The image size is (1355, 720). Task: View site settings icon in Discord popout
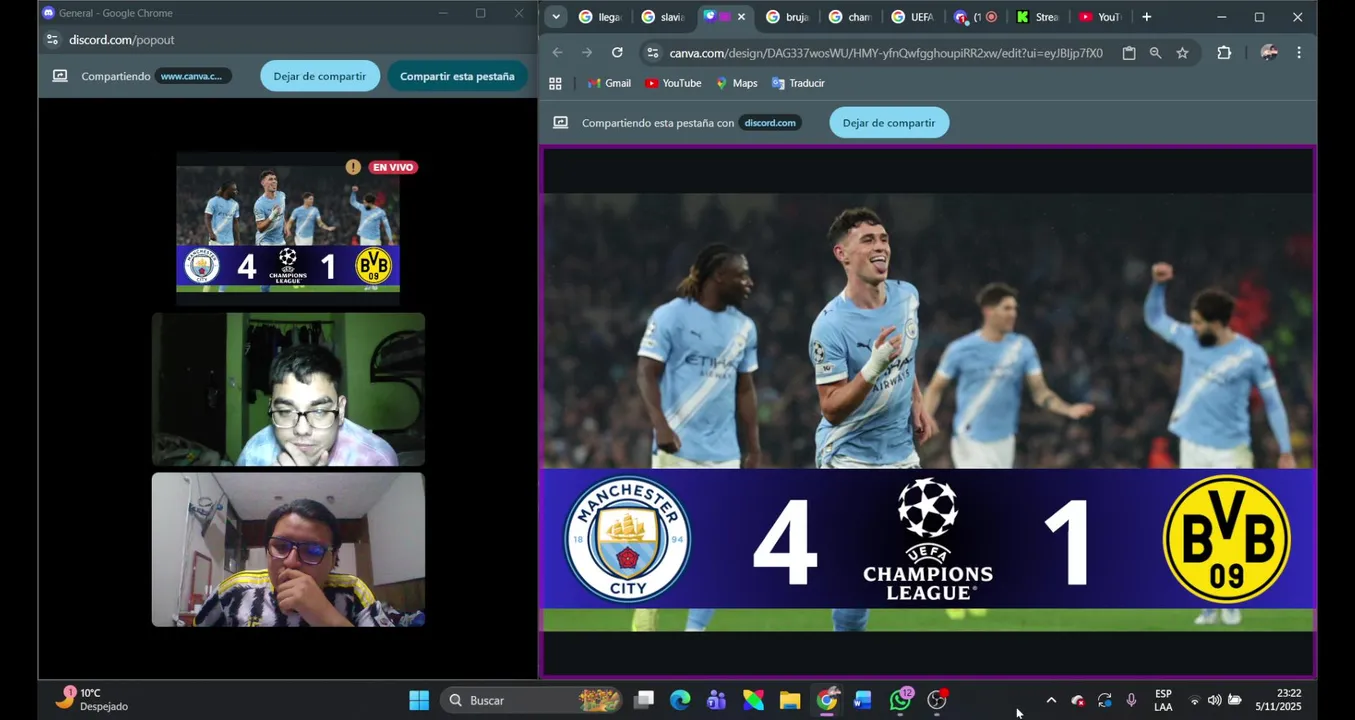[x=53, y=40]
